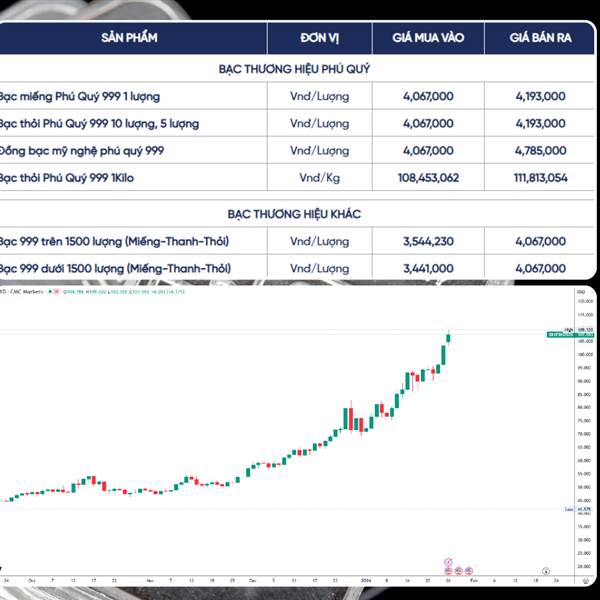This screenshot has height=600, width=600.
Task: Click sell price 4,193,000 for Bạc miếng 1 lượng
Action: coord(540,96)
